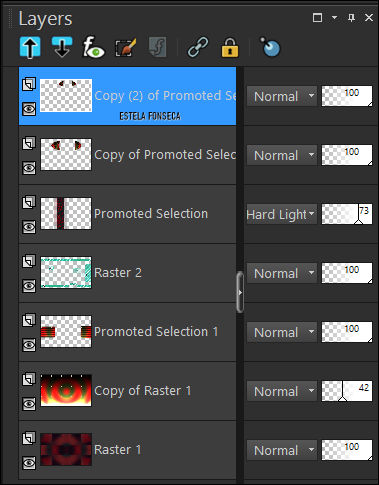Open blend mode dropdown for Promoted Selection
This screenshot has height=485, width=379.
coord(282,214)
